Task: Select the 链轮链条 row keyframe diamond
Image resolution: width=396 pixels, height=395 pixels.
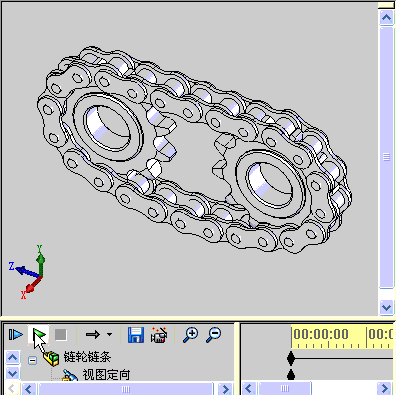Action: (291, 359)
